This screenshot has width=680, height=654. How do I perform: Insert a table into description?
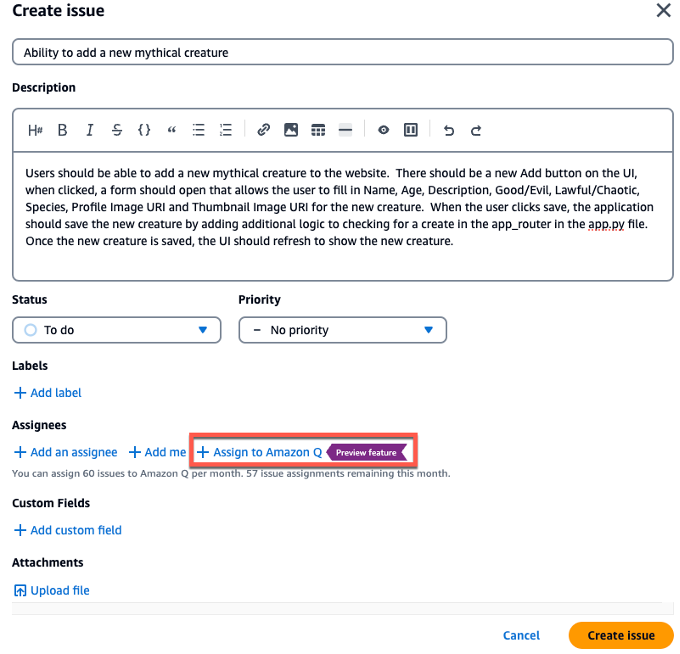pos(318,130)
